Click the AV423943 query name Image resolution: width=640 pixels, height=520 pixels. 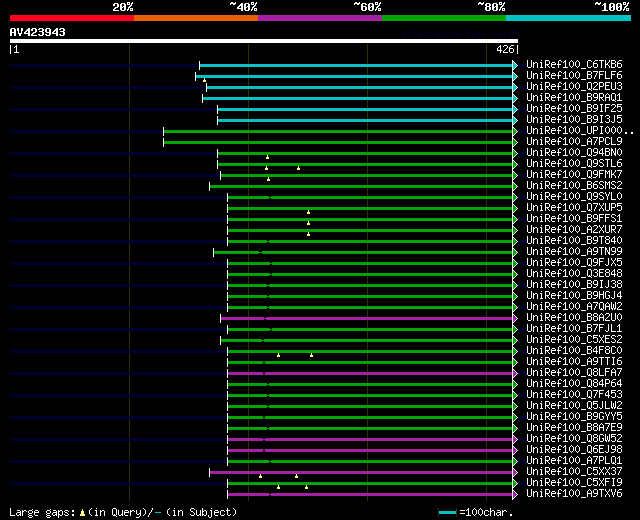click(38, 32)
